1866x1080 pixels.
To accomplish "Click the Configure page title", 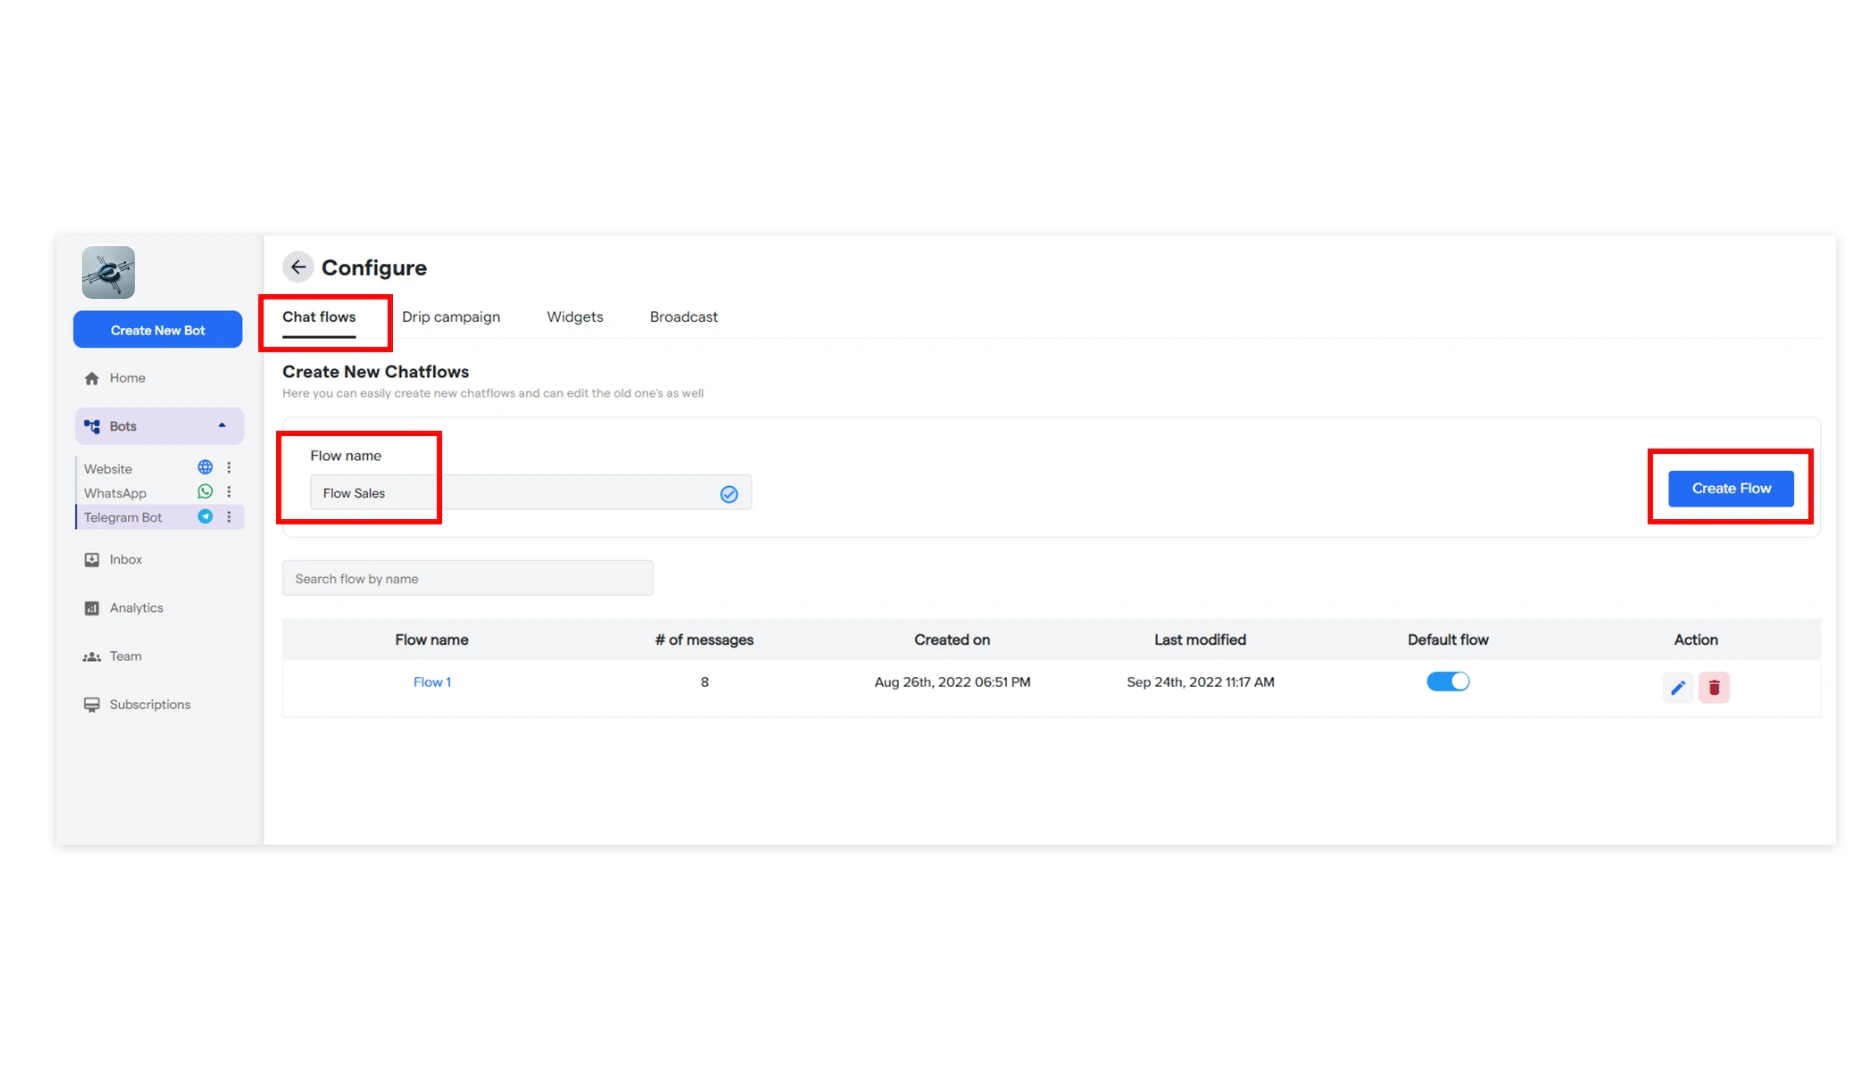I will tap(374, 268).
